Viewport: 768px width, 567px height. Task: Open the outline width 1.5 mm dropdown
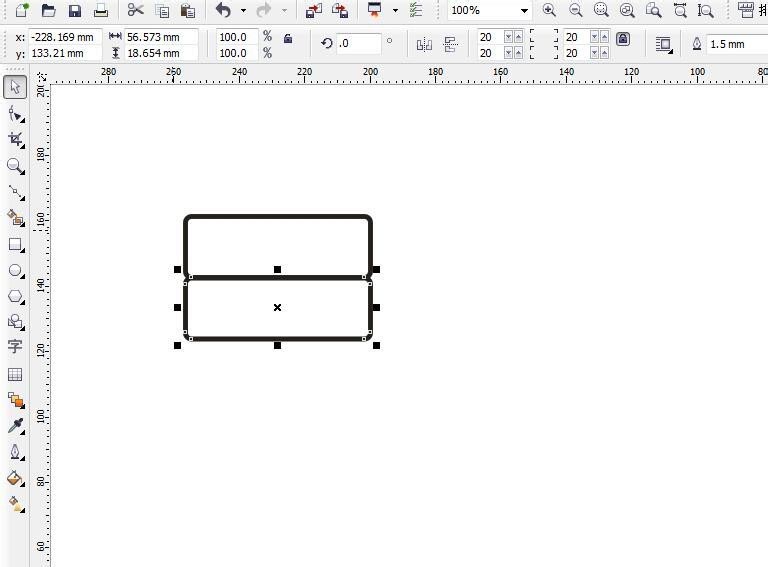click(x=735, y=44)
